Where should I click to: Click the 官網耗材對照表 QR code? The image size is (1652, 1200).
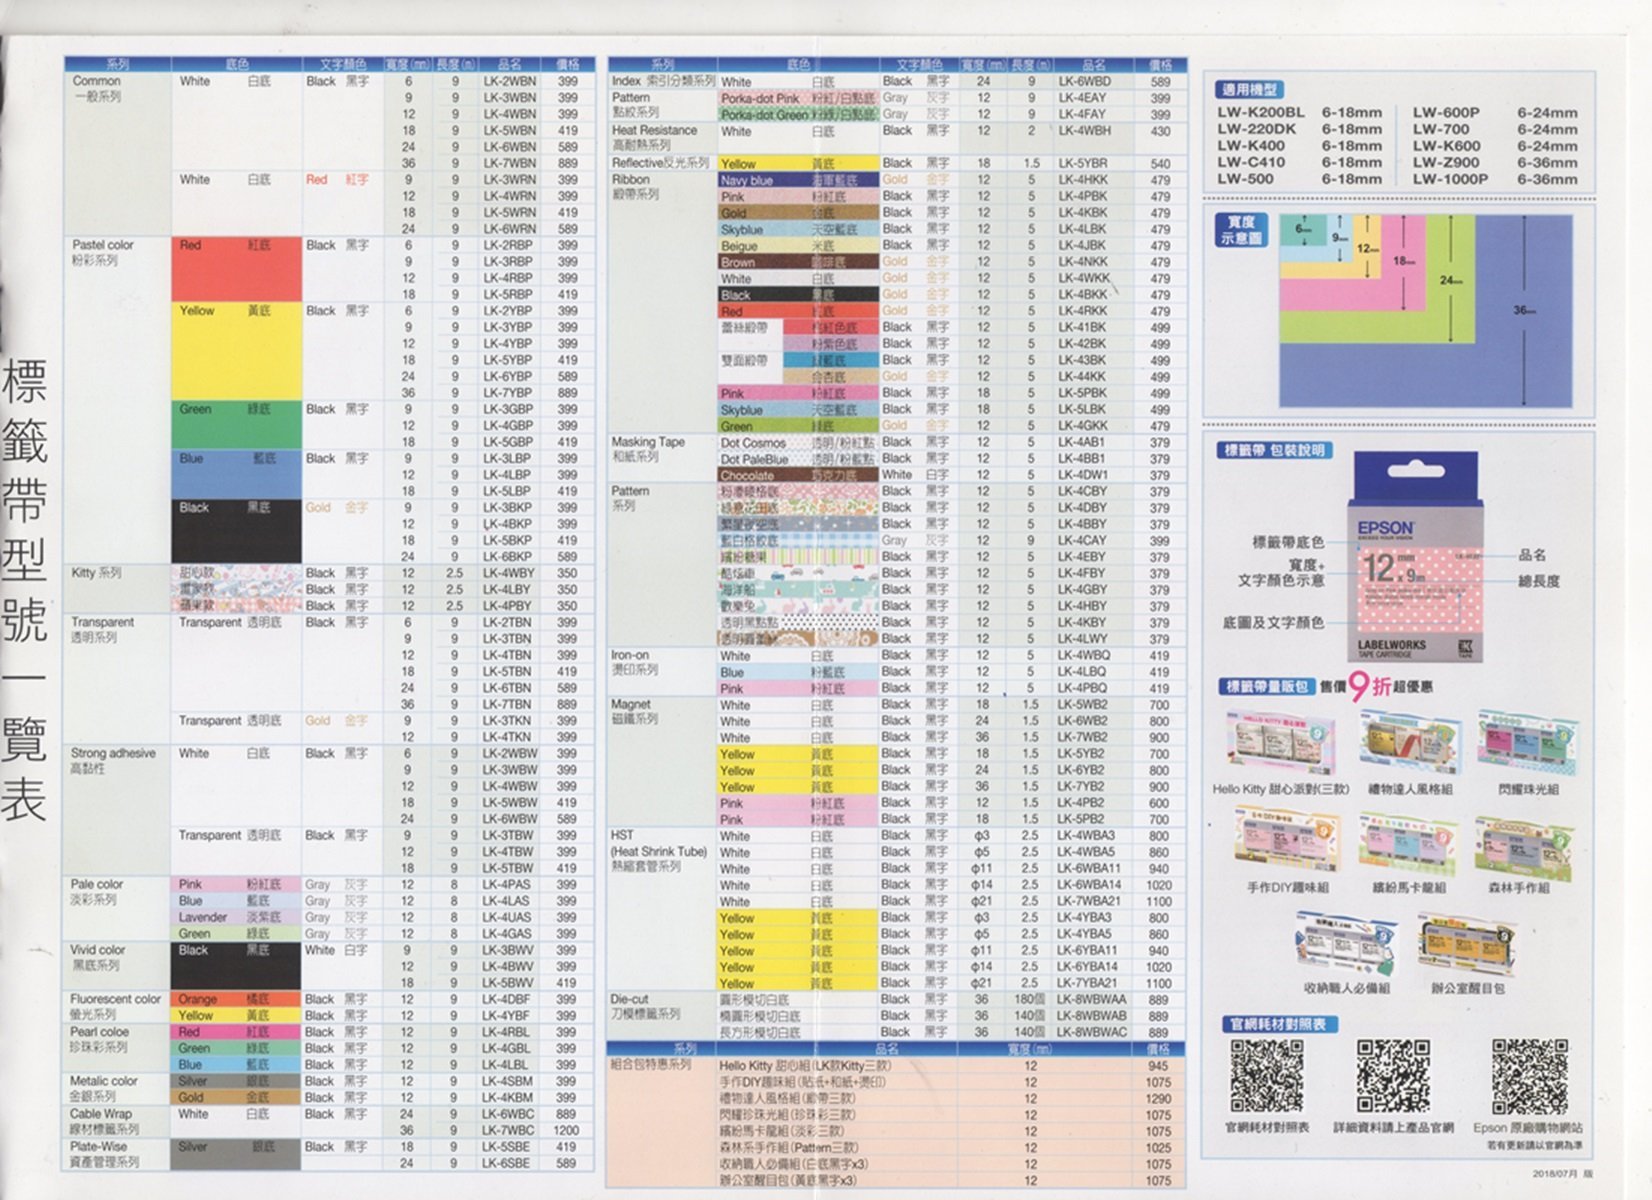click(1266, 1077)
